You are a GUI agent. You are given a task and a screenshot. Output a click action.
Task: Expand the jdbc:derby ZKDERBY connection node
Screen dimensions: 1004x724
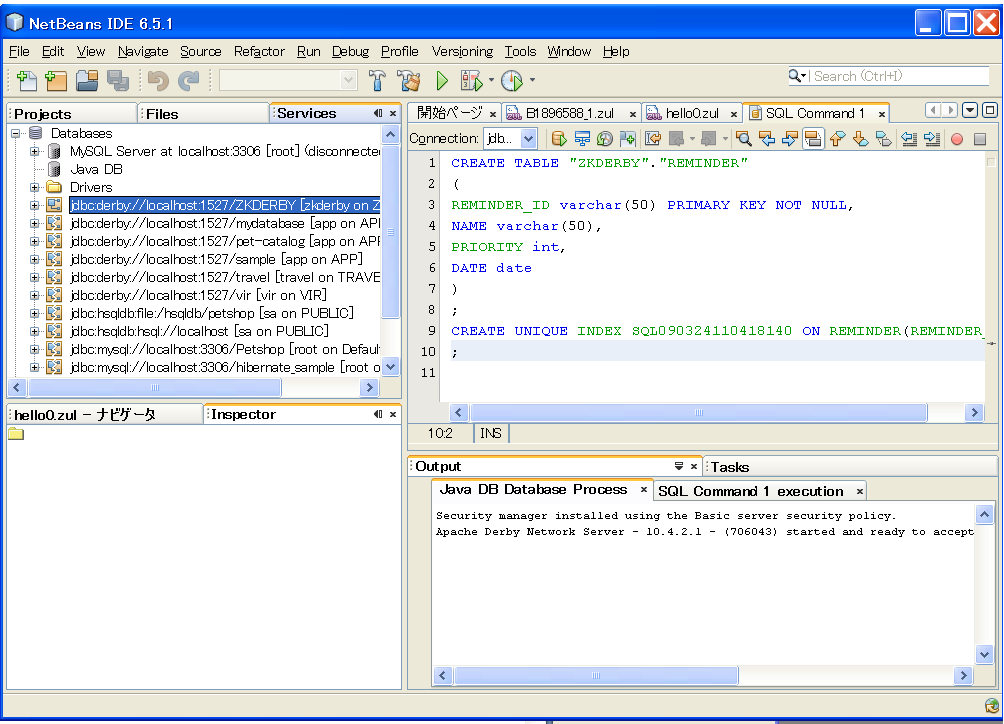point(35,205)
